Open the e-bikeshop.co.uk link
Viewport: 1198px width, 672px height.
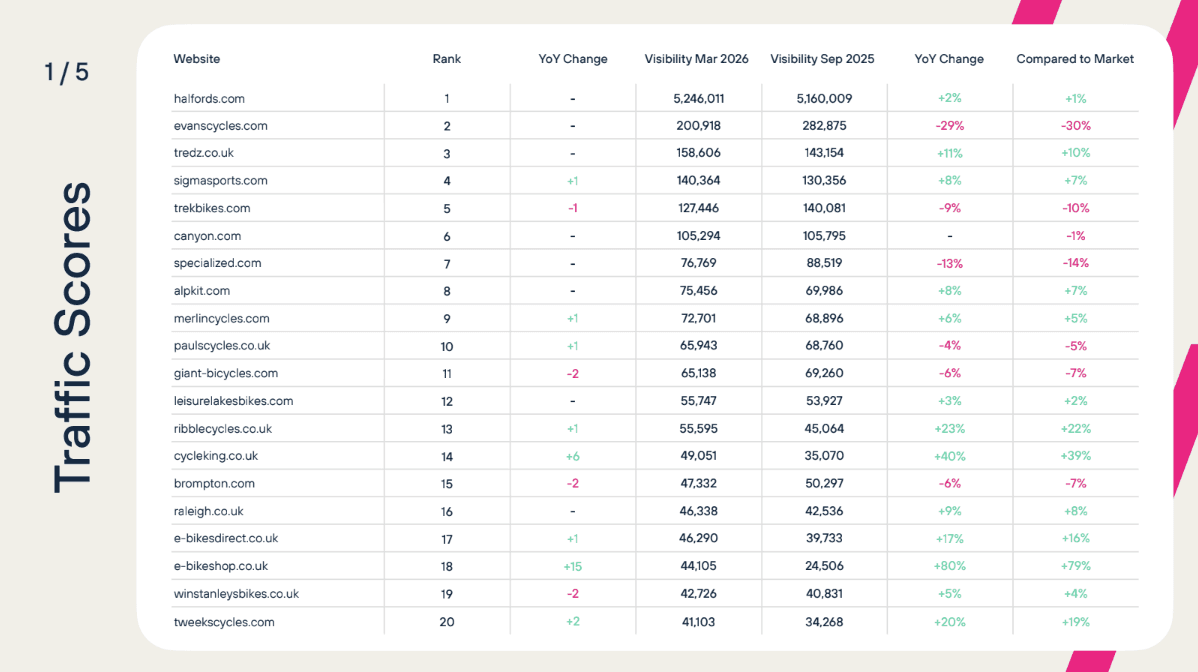(x=220, y=566)
